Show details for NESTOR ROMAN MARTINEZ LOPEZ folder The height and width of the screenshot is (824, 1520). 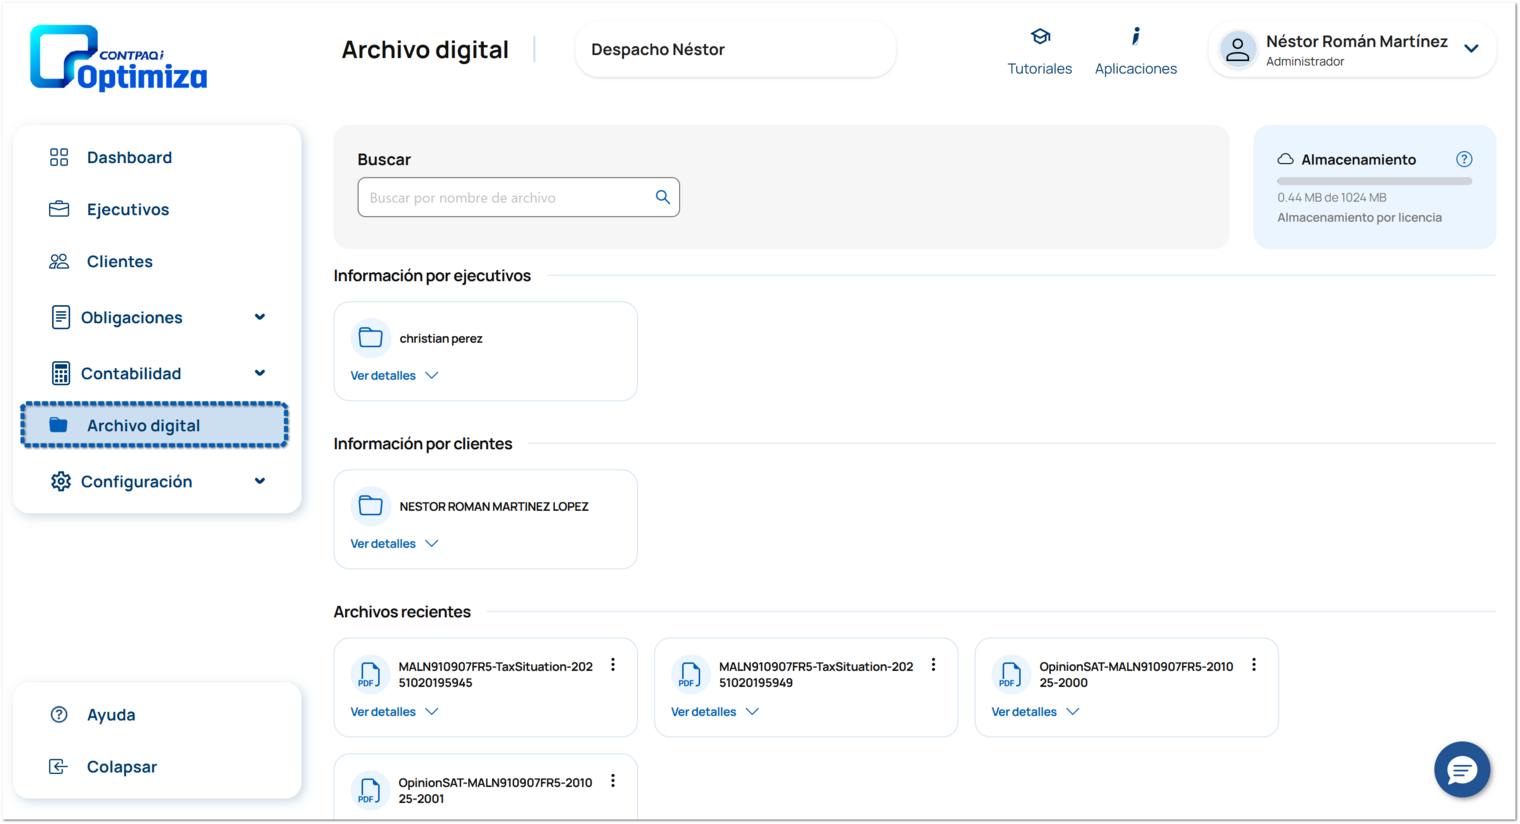[x=394, y=543]
